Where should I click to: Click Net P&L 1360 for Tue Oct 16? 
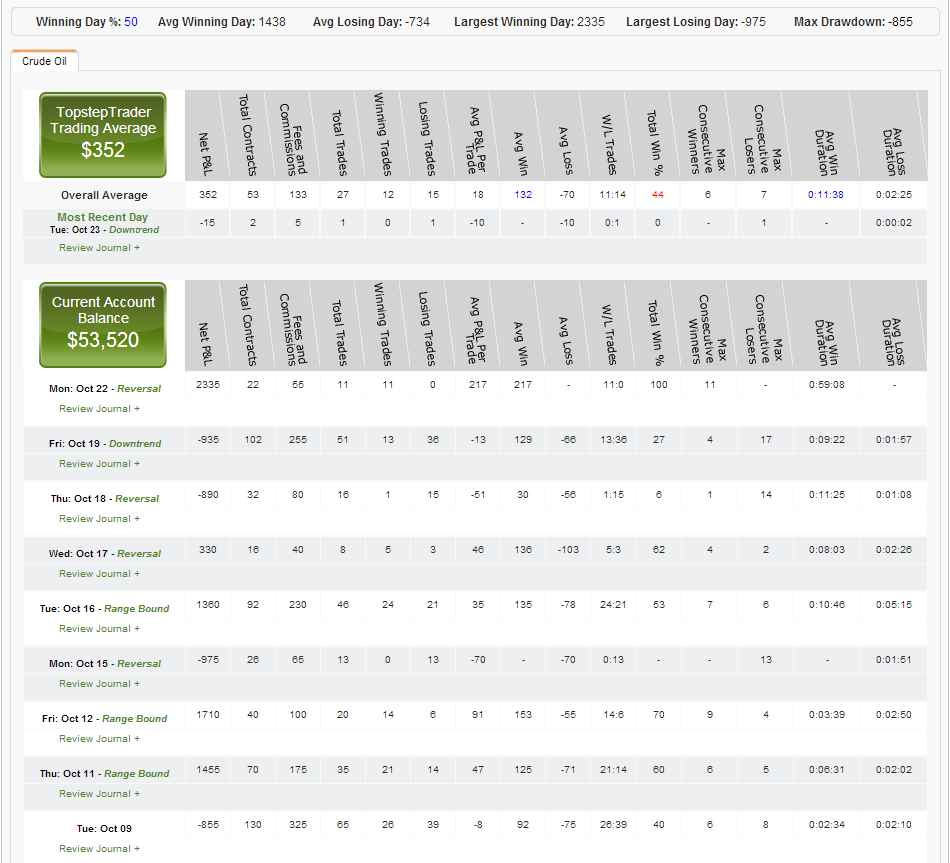pos(208,605)
